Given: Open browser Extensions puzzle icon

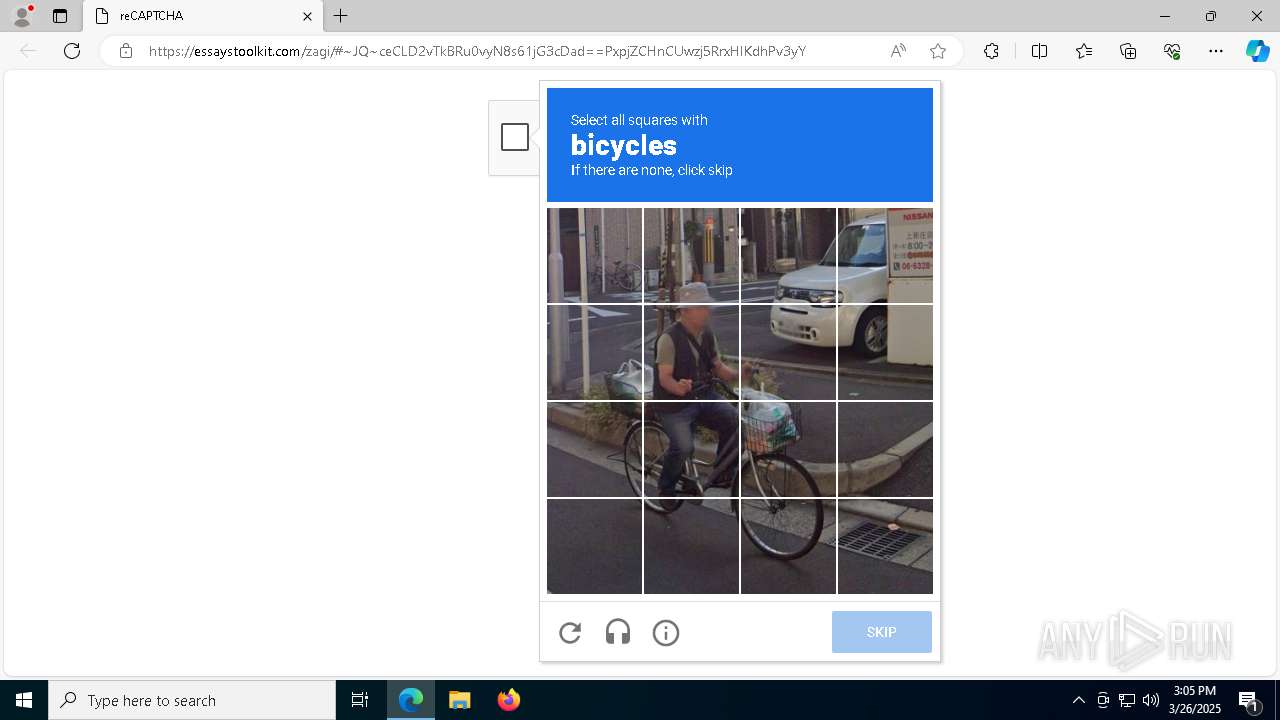Looking at the screenshot, I should click(x=991, y=51).
